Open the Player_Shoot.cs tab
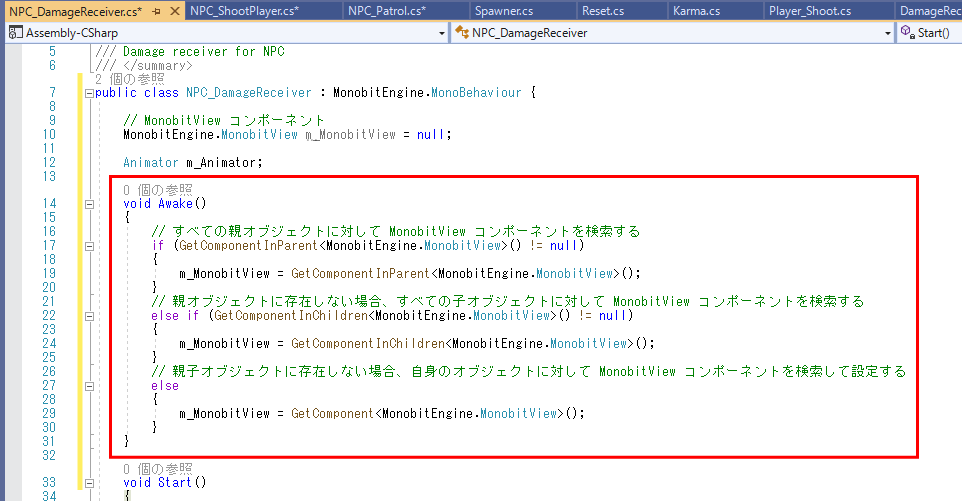962x501 pixels. (x=810, y=11)
